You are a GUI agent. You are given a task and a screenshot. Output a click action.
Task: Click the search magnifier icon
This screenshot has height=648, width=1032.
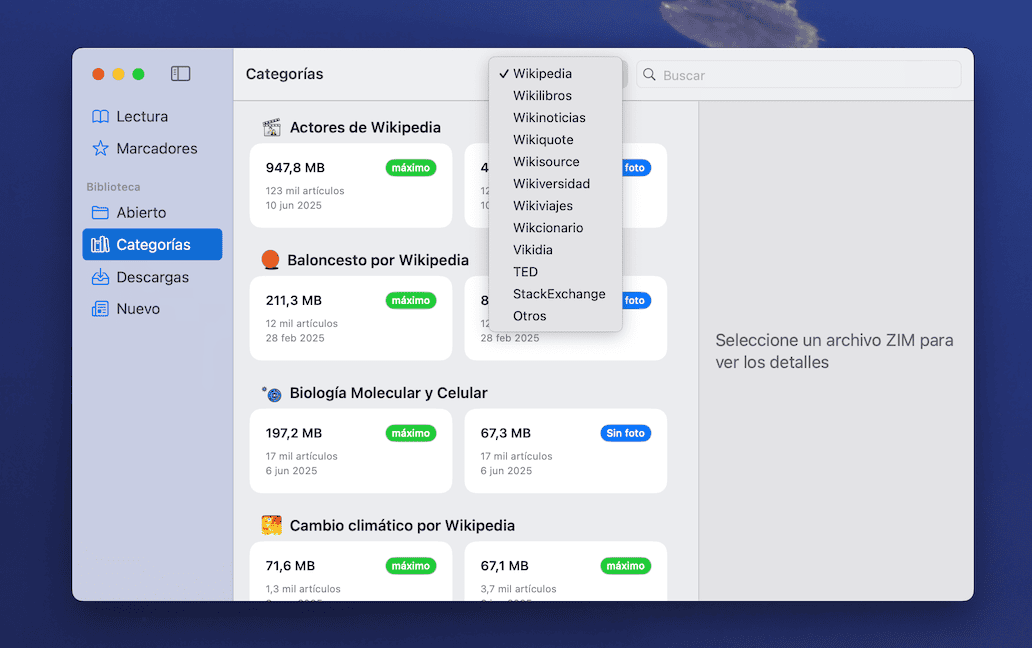coord(649,74)
